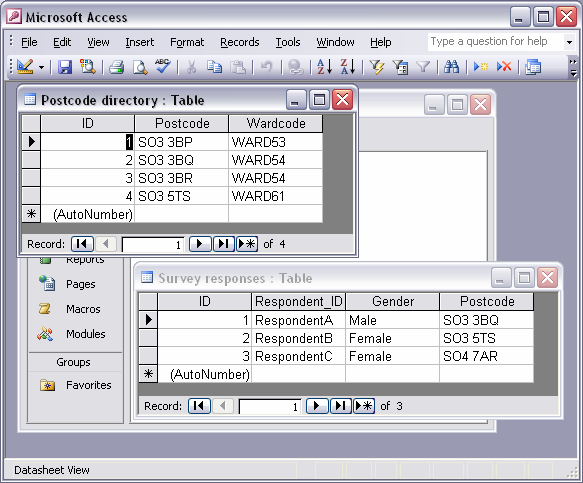Open Find with the binoculars icon

click(x=451, y=67)
